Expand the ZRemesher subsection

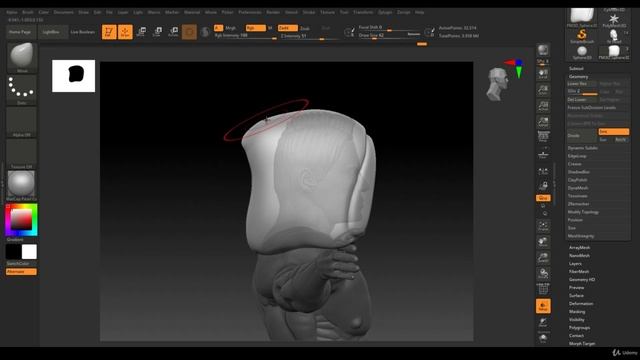coord(578,204)
